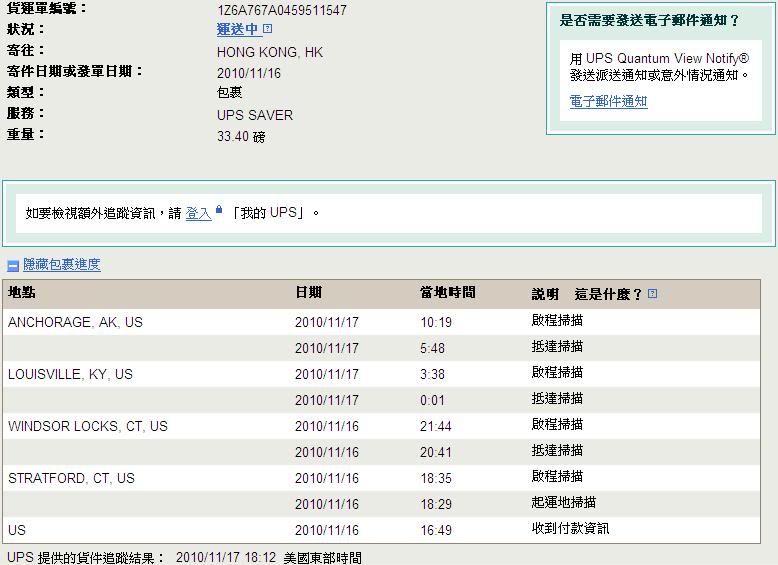Click the ANCHORAGE, AK, US location cell
Viewport: 778px width, 565px height.
click(x=75, y=322)
